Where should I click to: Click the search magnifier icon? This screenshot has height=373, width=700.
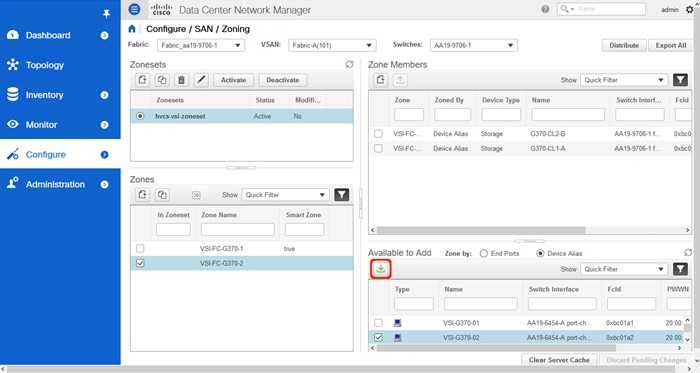click(x=565, y=9)
